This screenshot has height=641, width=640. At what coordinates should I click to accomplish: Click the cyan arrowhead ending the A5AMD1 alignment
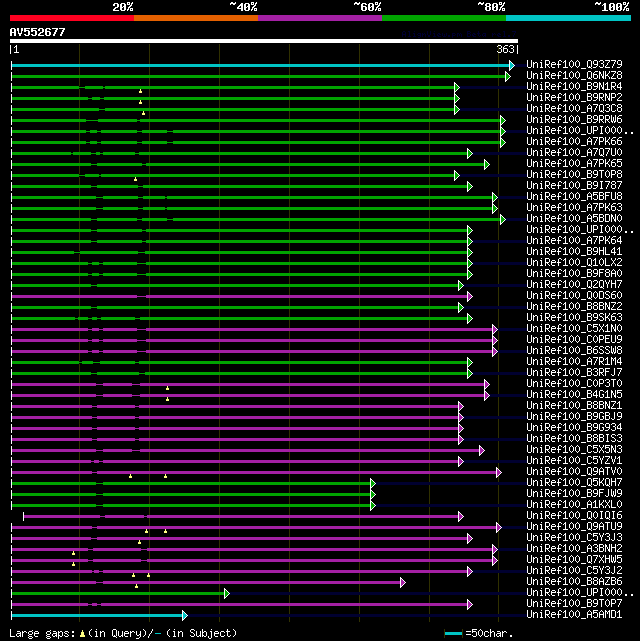tap(185, 616)
